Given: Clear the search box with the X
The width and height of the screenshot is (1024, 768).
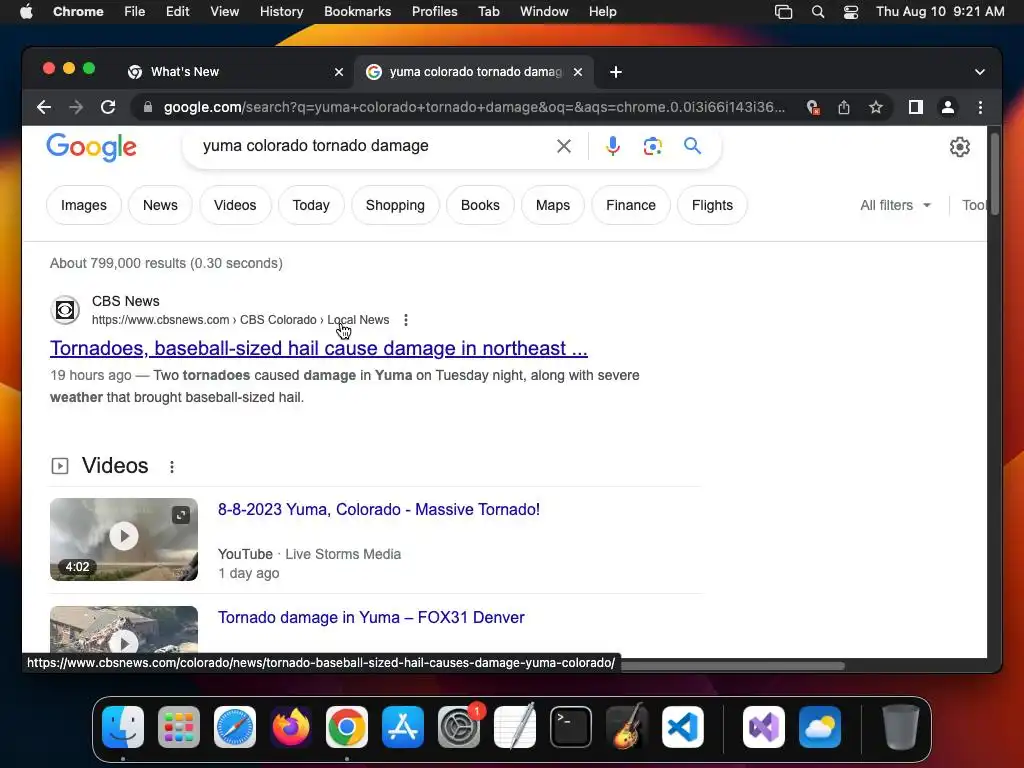Looking at the screenshot, I should point(564,146).
